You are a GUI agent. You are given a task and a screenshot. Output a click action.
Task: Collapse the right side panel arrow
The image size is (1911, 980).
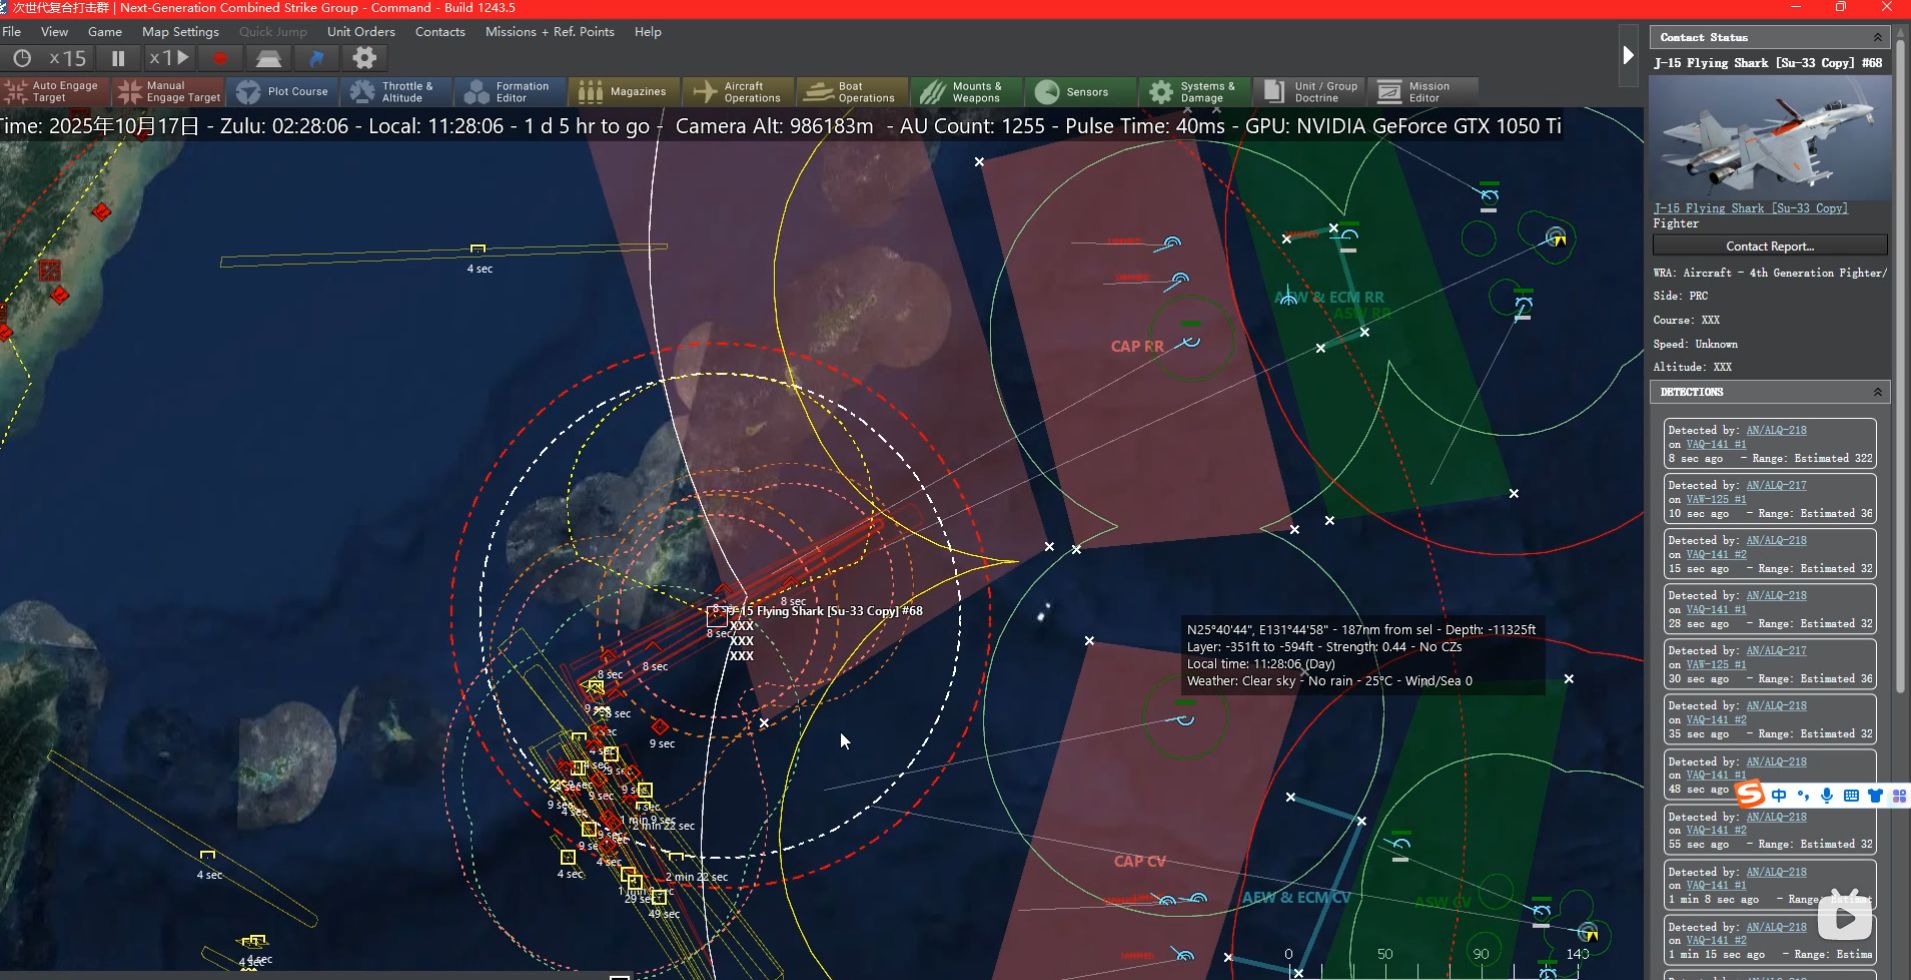coord(1628,56)
